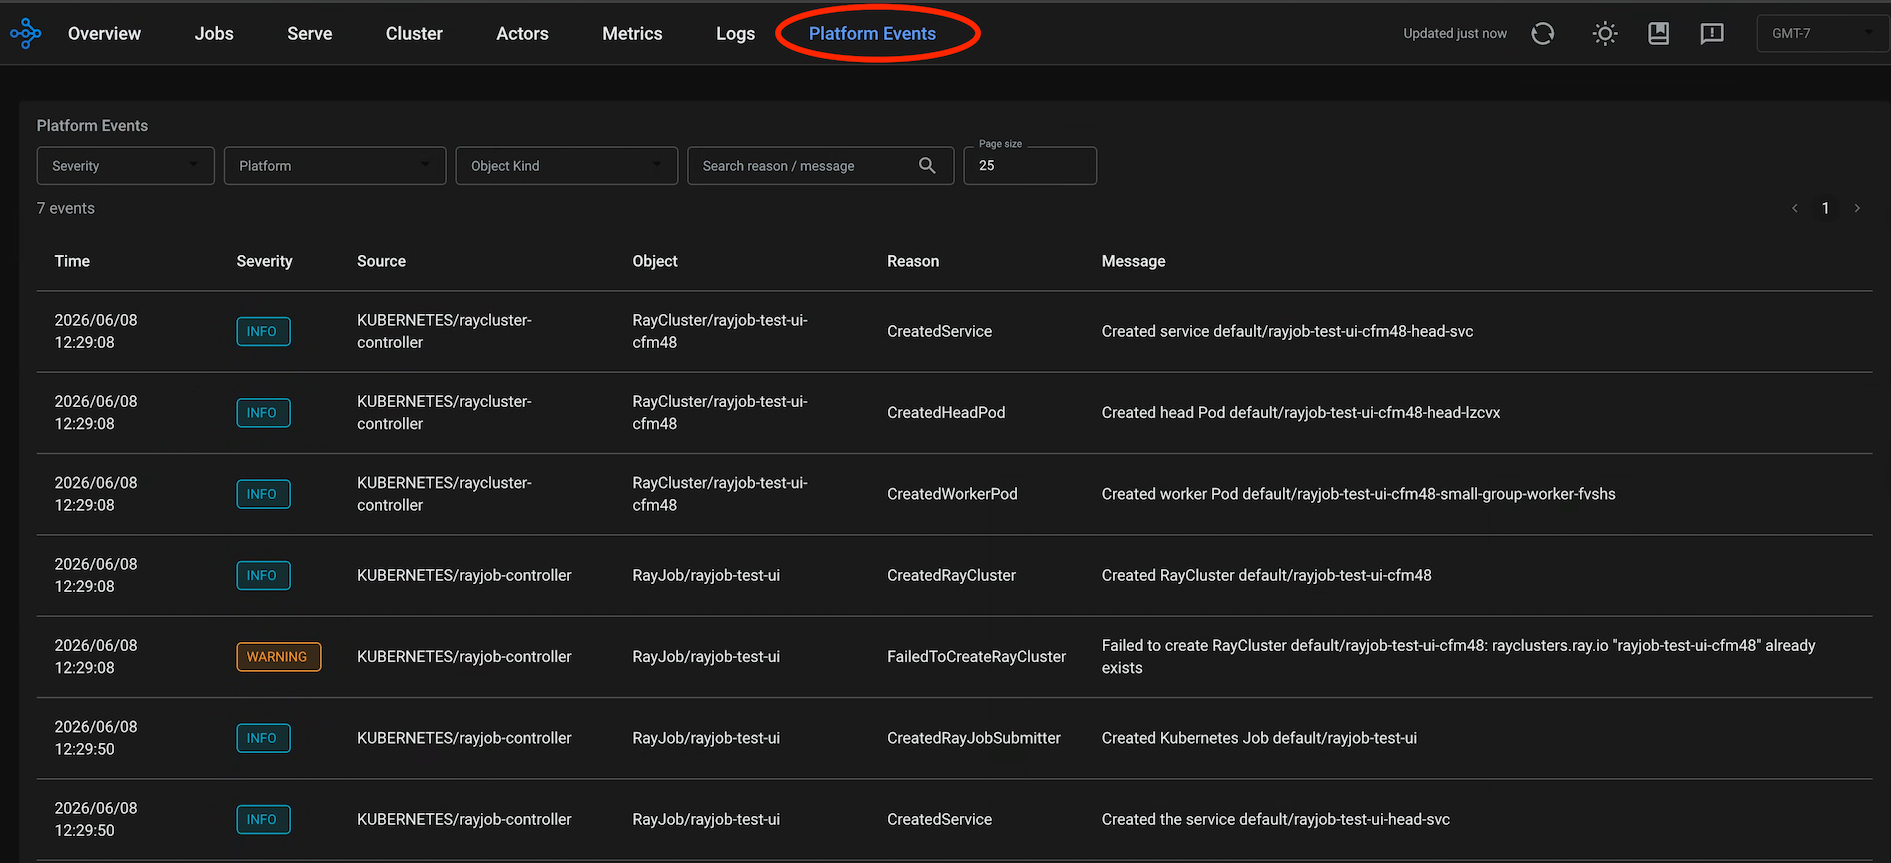
Task: Expand the Object Kind filter dropdown
Action: point(567,166)
